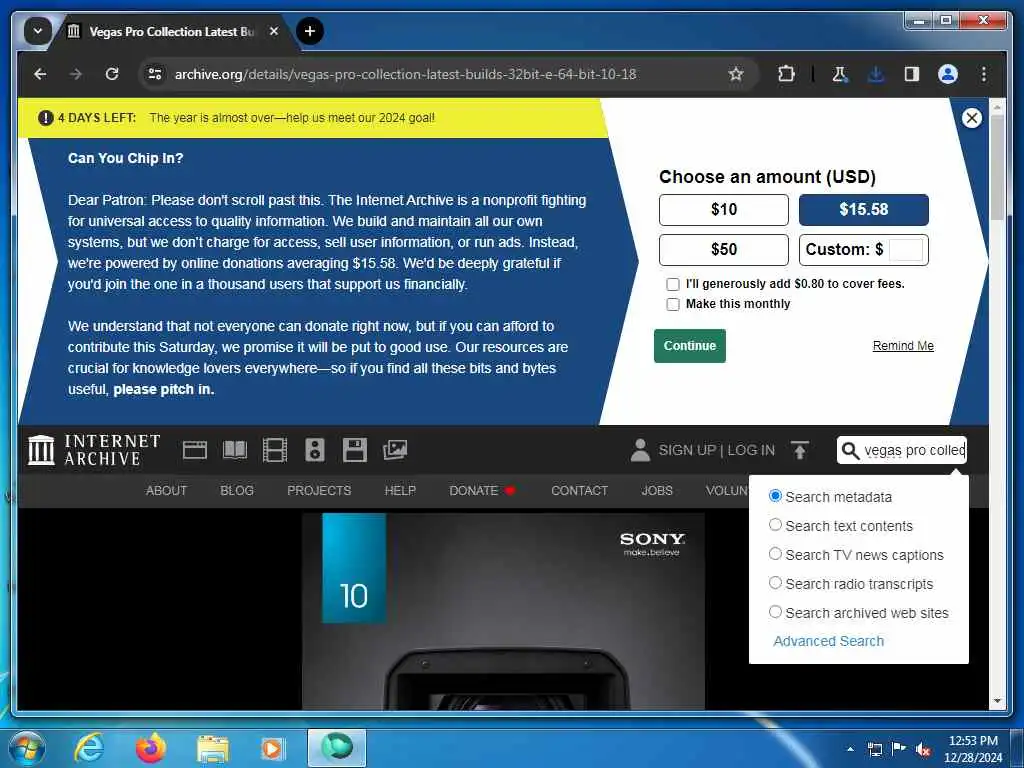Open the PROJECTS menu item

[319, 490]
